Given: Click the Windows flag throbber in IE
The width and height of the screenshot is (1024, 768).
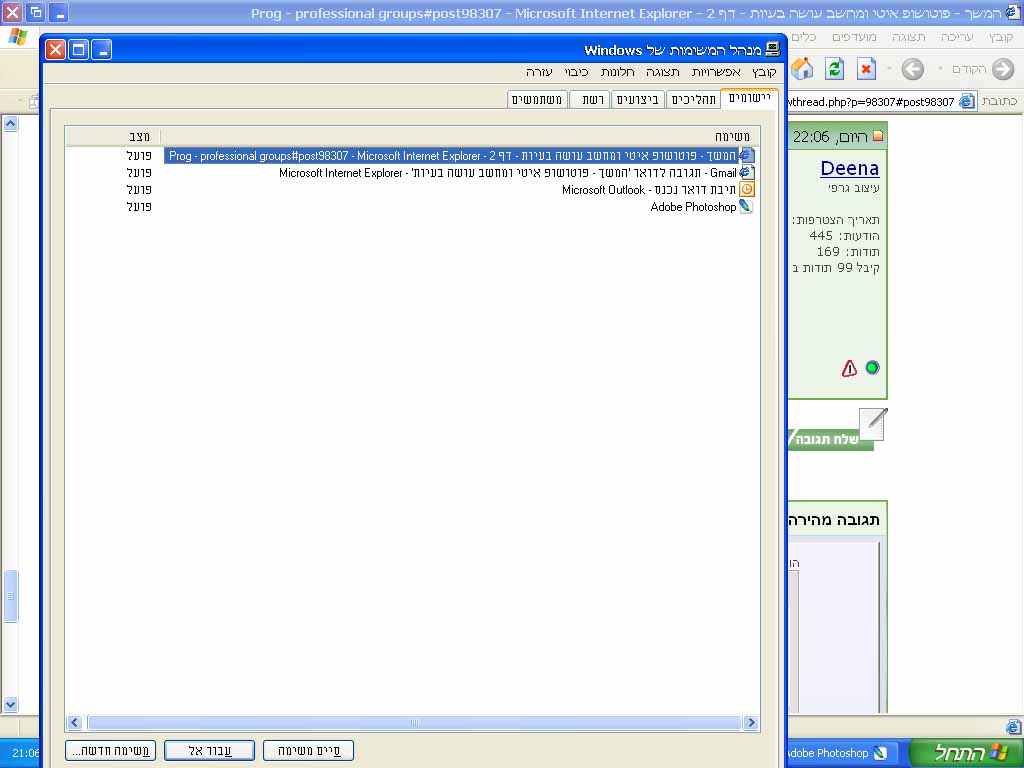Looking at the screenshot, I should [18, 37].
